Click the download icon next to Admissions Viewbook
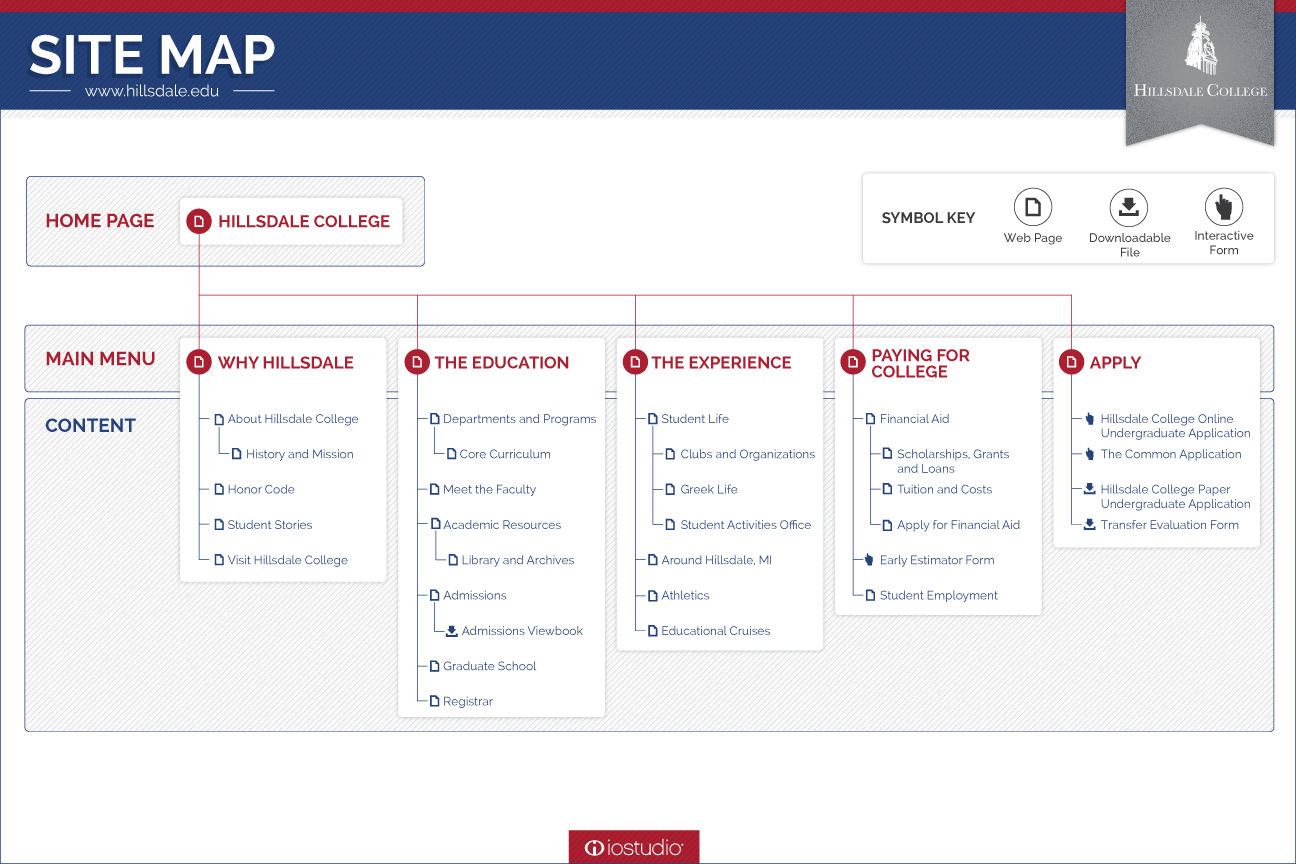The width and height of the screenshot is (1296, 864). click(452, 631)
